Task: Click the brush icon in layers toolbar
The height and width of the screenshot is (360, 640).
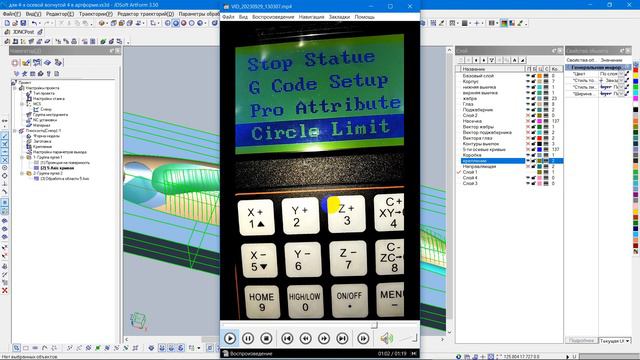Action: [x=522, y=60]
